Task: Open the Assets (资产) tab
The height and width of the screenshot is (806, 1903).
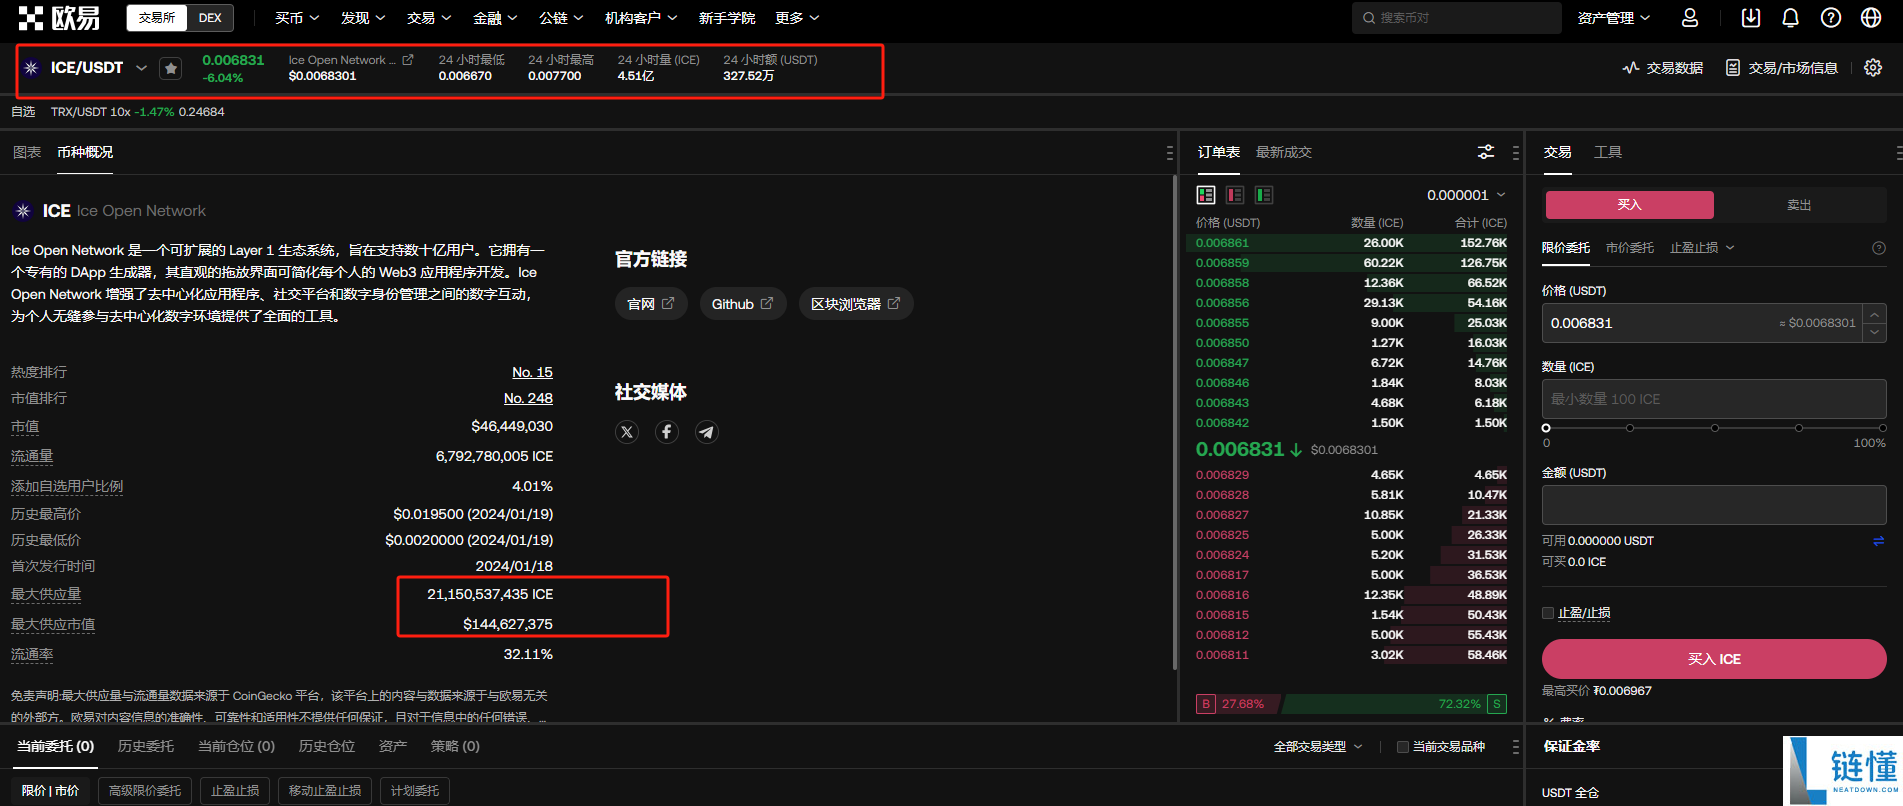Action: point(393,746)
